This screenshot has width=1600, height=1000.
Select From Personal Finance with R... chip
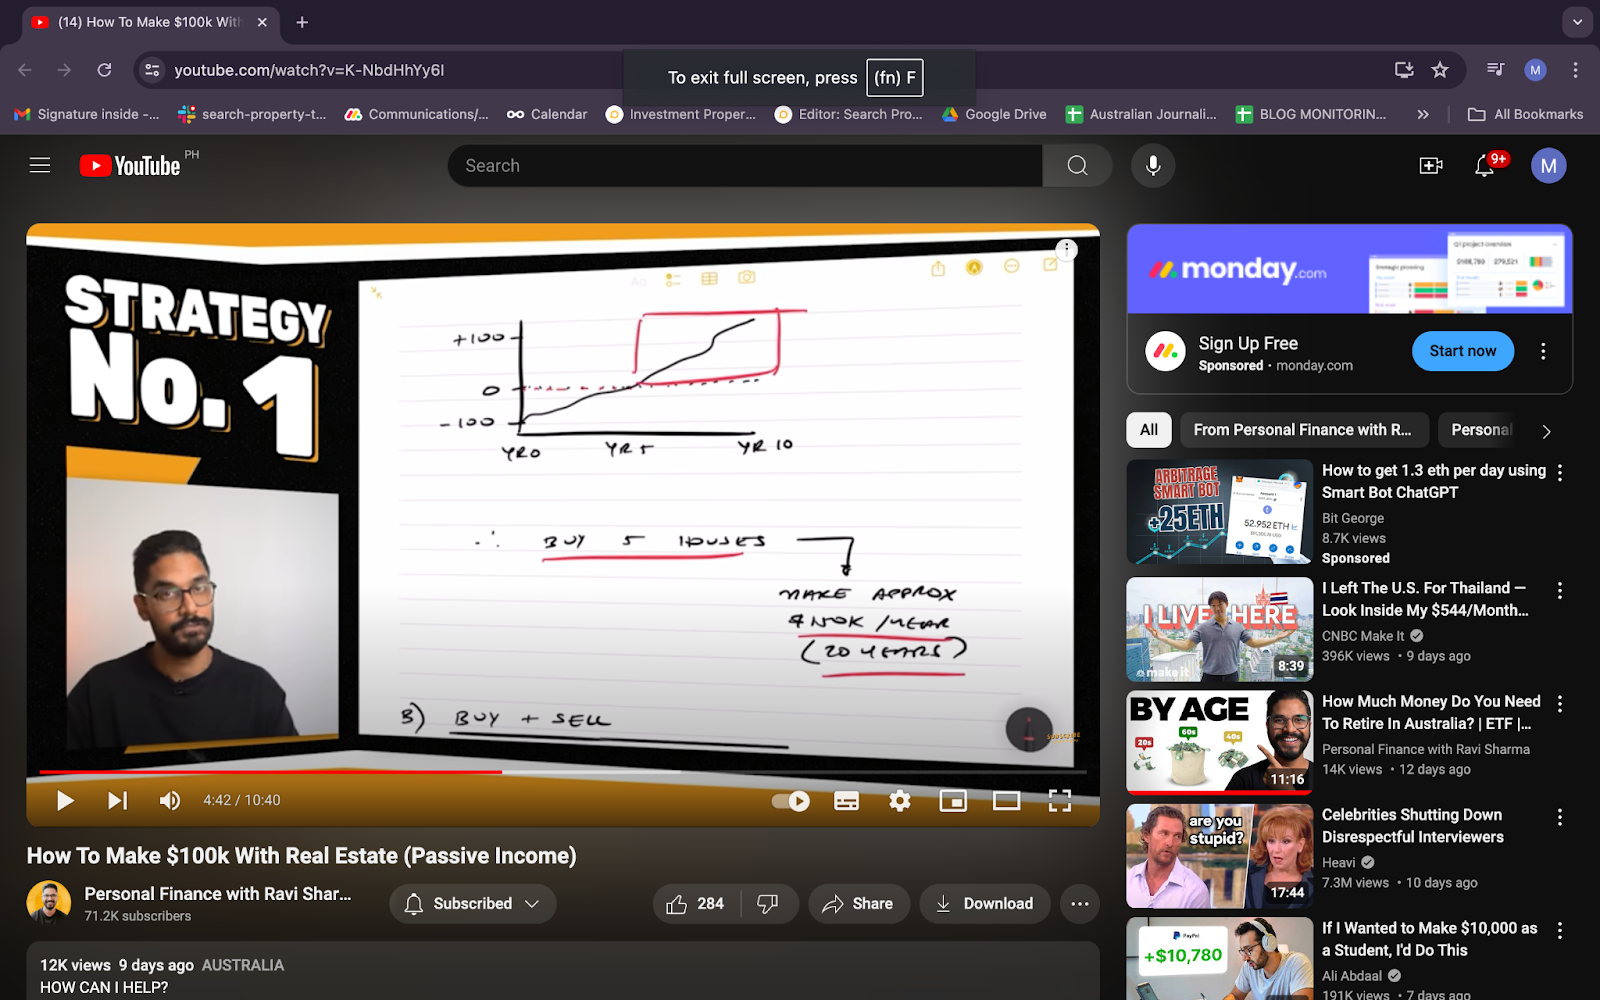(x=1302, y=430)
